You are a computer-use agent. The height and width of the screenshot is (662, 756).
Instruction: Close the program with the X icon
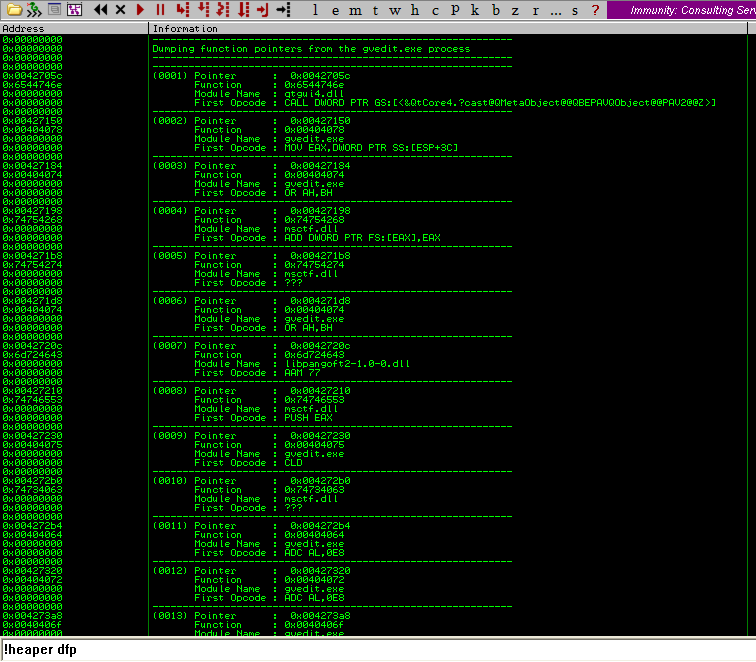(121, 9)
